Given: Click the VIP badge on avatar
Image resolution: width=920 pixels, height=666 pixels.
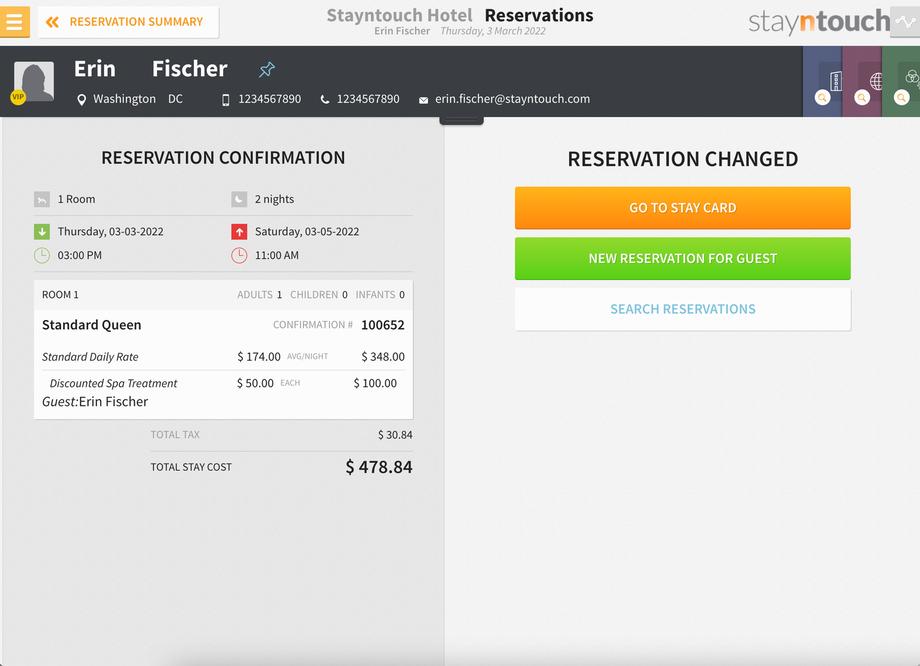Looking at the screenshot, I should [18, 97].
